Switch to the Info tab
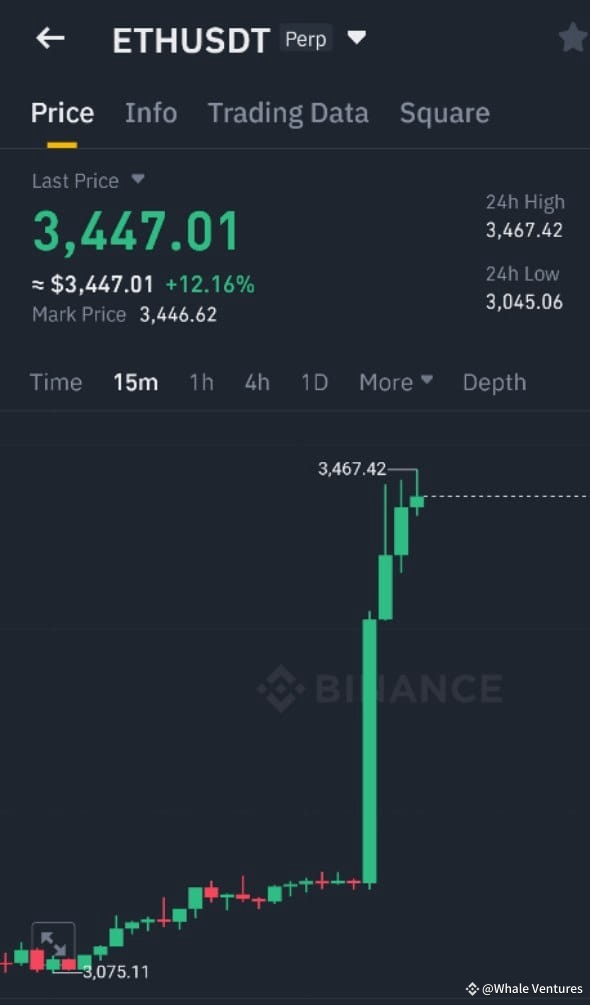 click(151, 113)
